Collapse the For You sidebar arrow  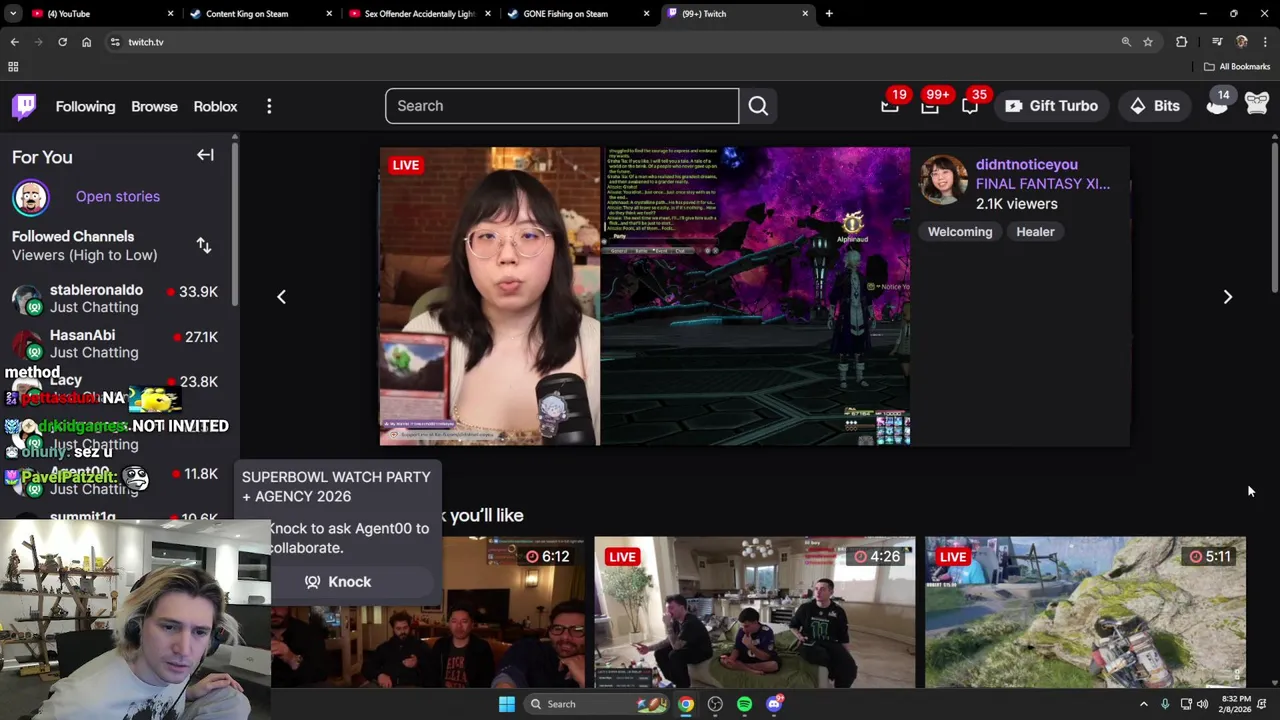tap(205, 155)
